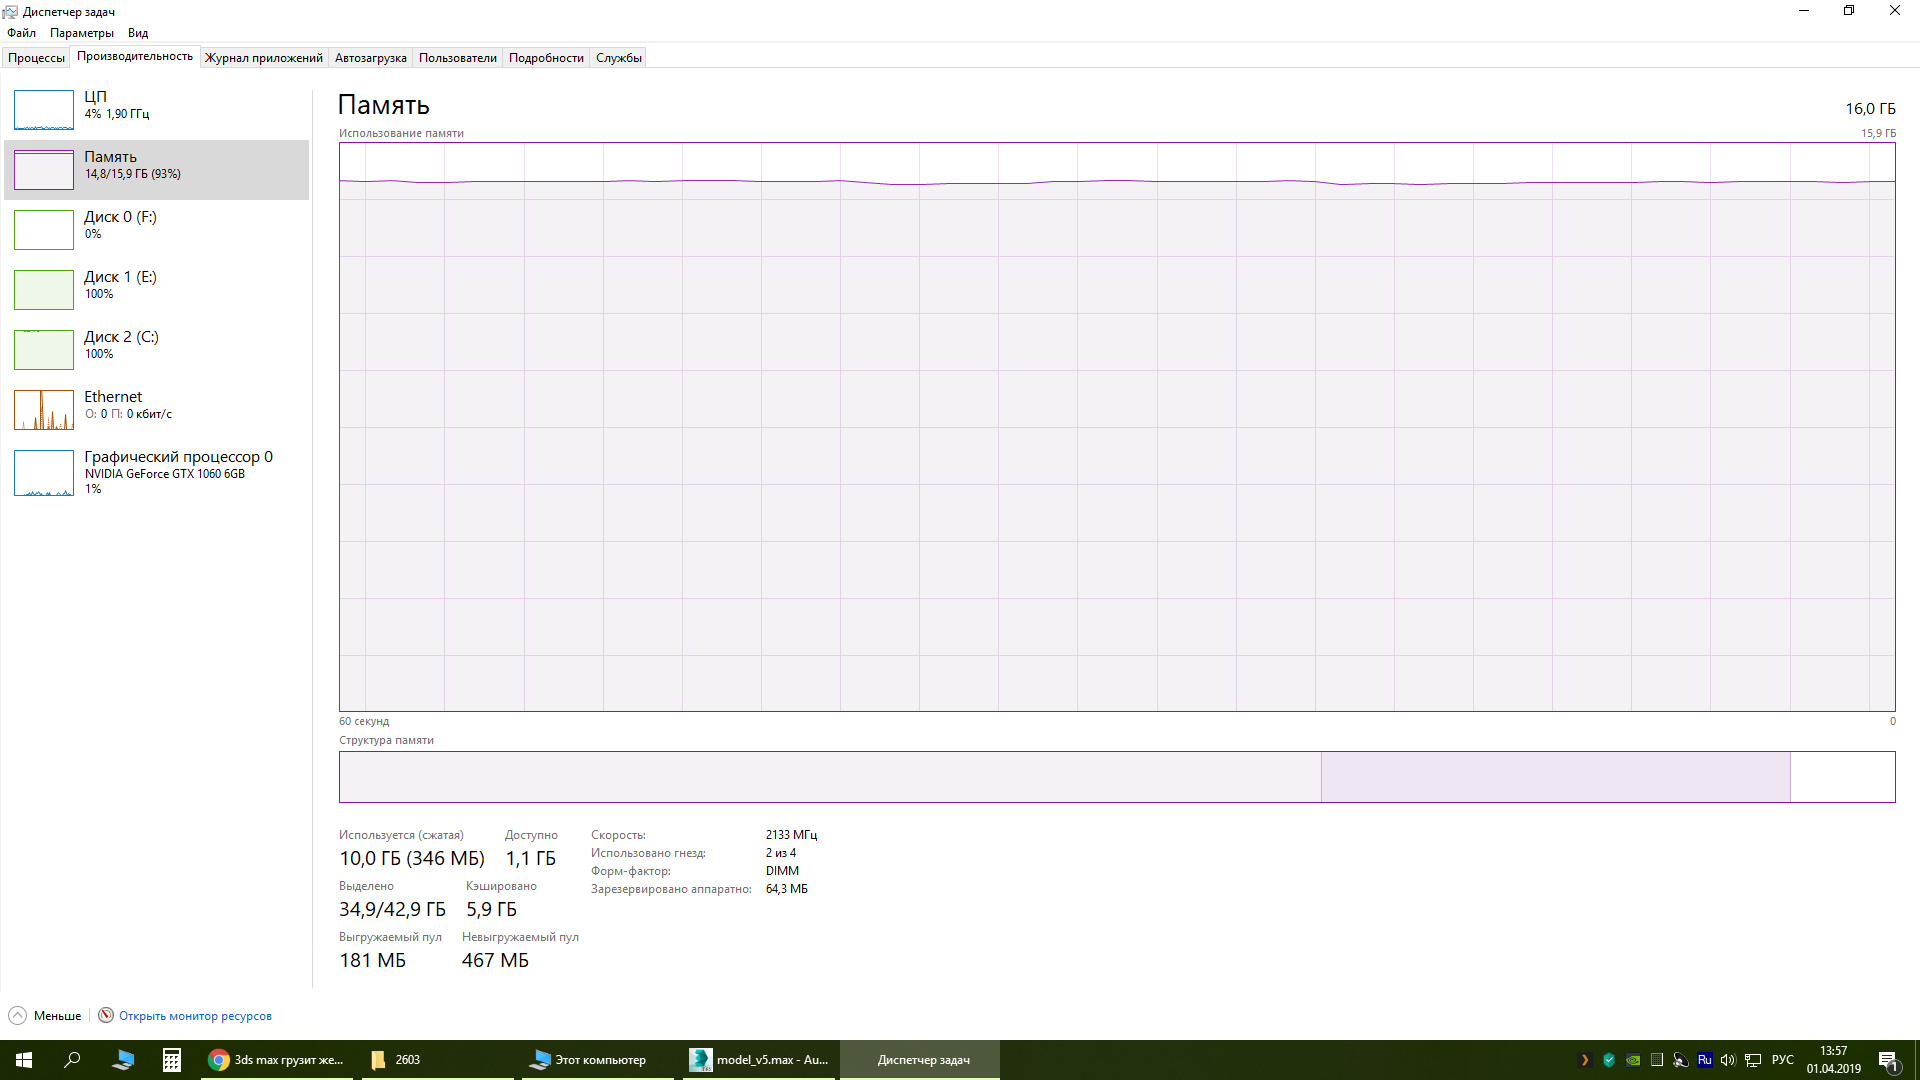Collapse details with Меньше button
1920x1080 pixels.
(x=45, y=1016)
